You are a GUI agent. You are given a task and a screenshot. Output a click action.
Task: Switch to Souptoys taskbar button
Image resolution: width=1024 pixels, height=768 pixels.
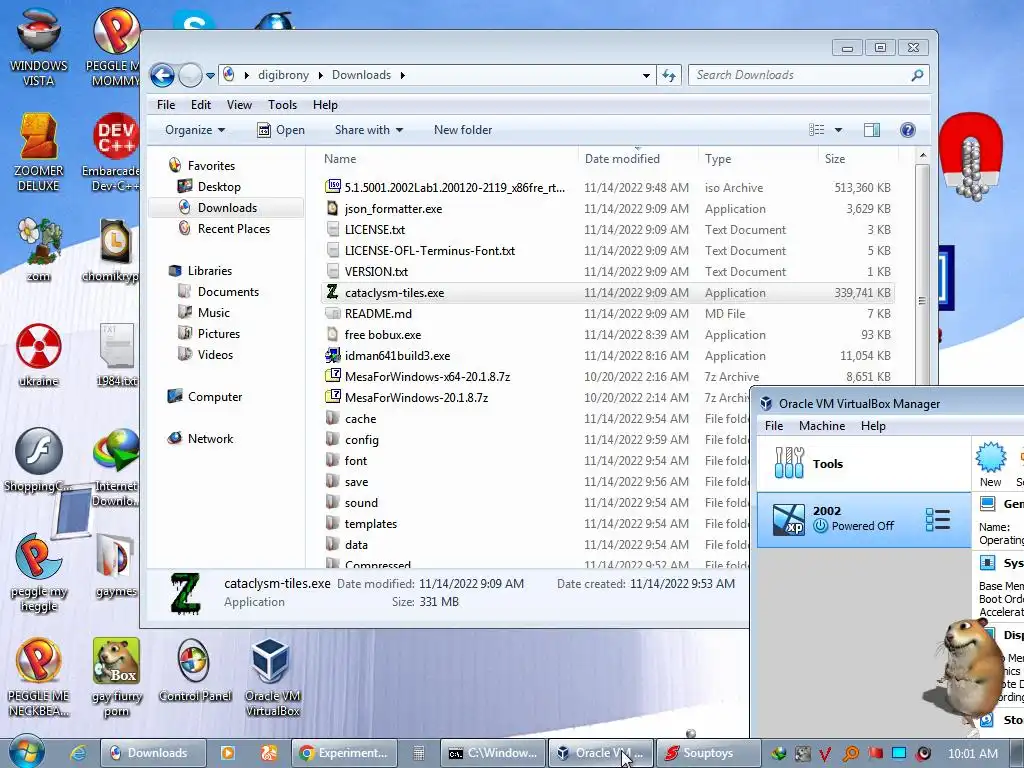pos(708,753)
